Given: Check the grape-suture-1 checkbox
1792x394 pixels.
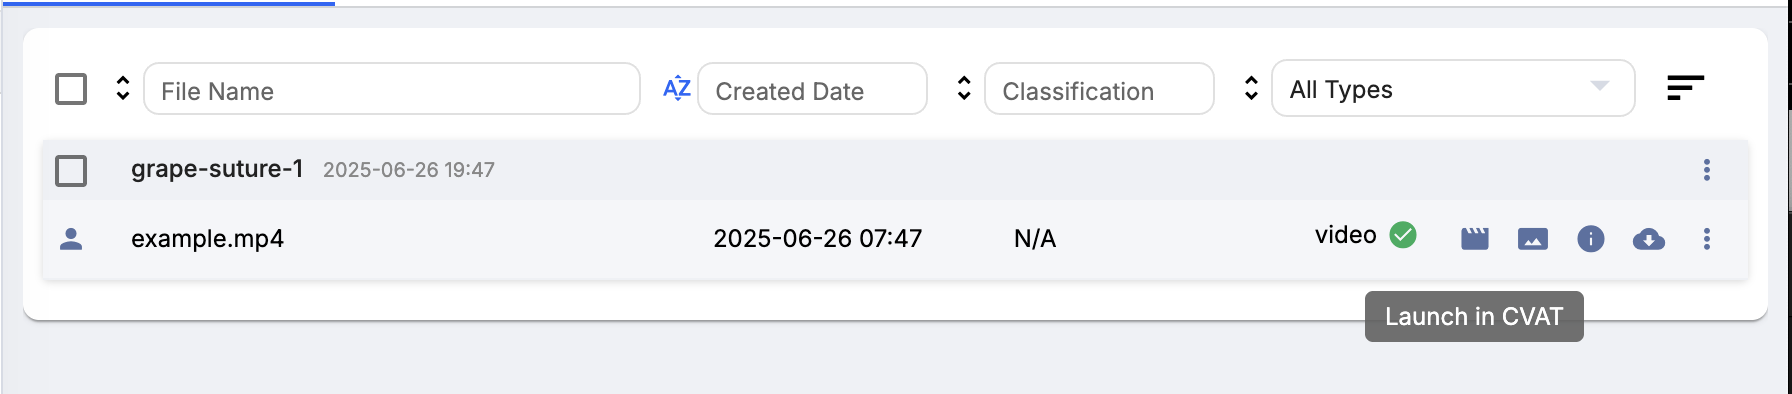Looking at the screenshot, I should coord(71,171).
